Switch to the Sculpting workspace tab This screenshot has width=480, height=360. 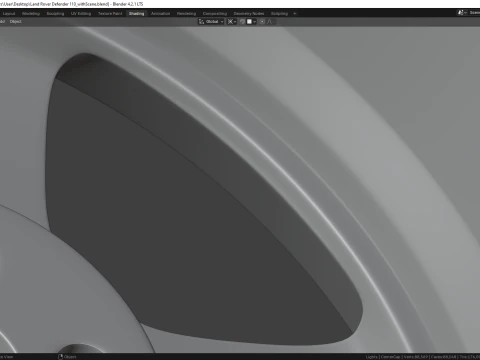point(55,14)
